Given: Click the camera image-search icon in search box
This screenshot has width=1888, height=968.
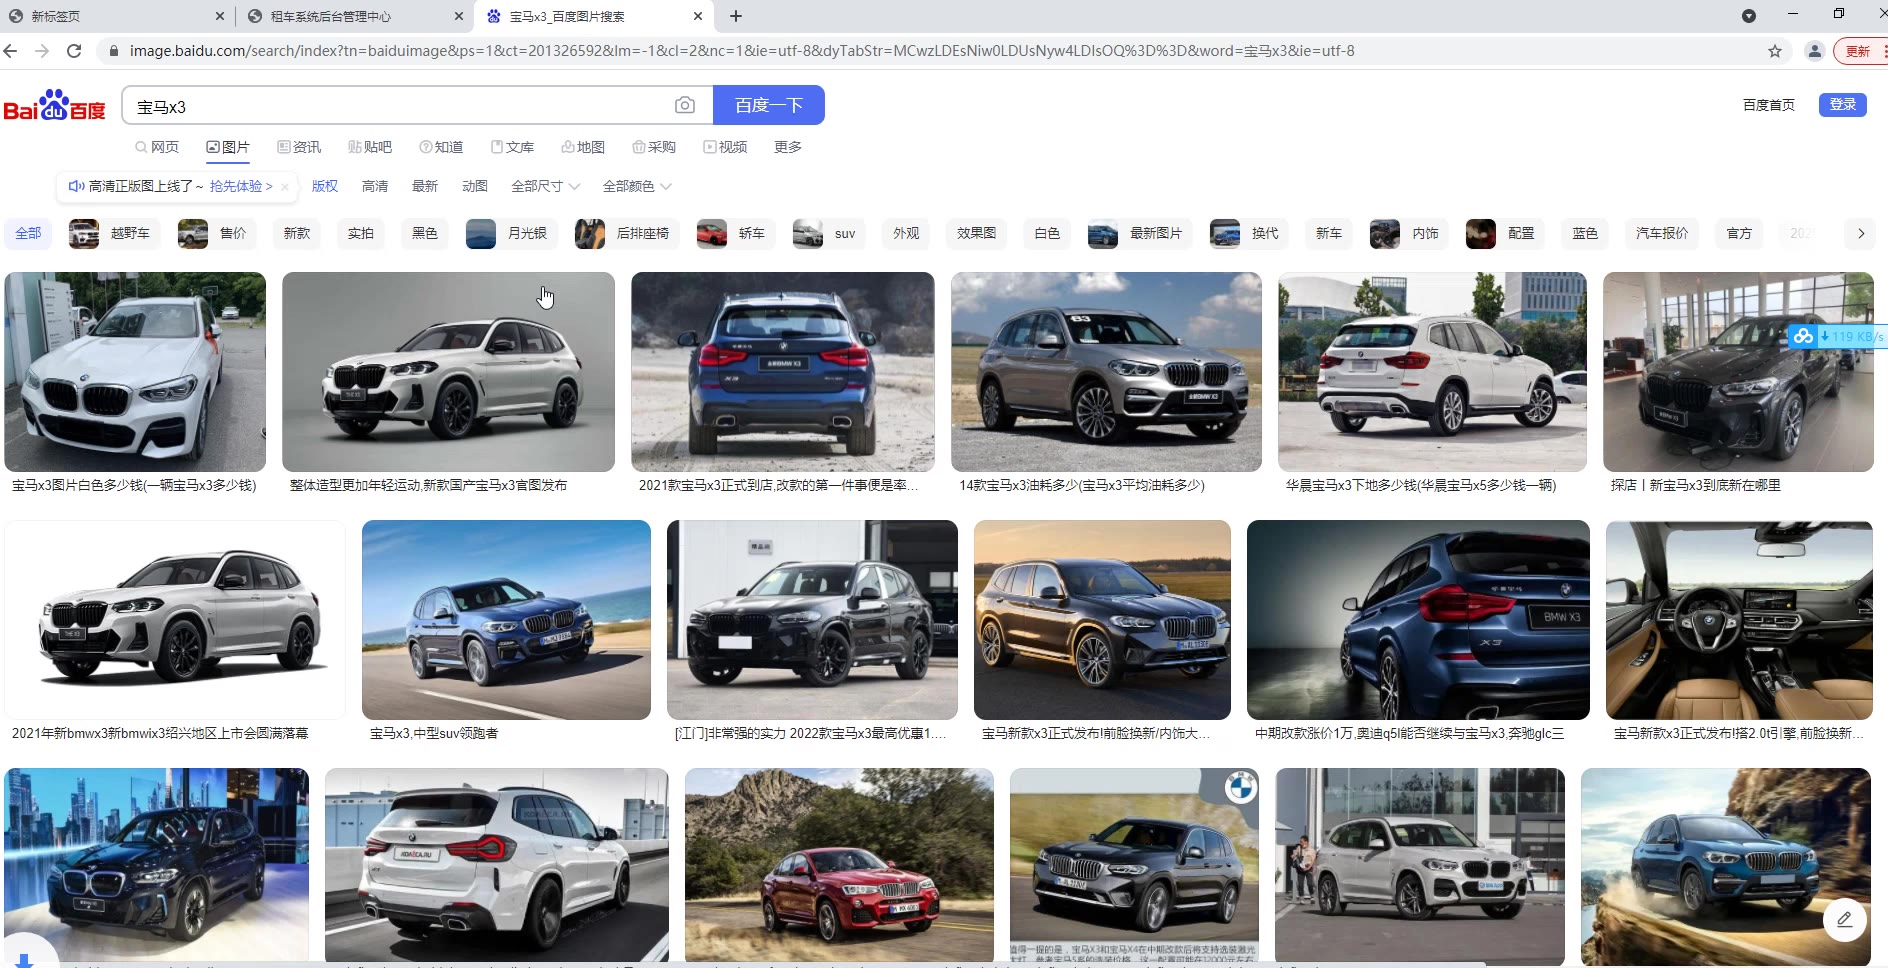Looking at the screenshot, I should tap(685, 105).
